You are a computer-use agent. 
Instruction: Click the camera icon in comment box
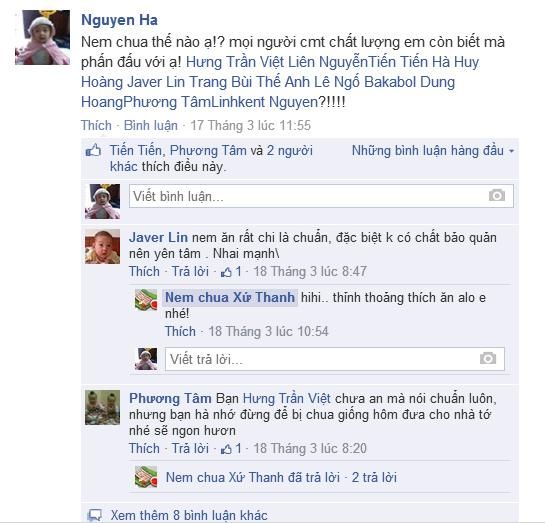click(x=497, y=196)
